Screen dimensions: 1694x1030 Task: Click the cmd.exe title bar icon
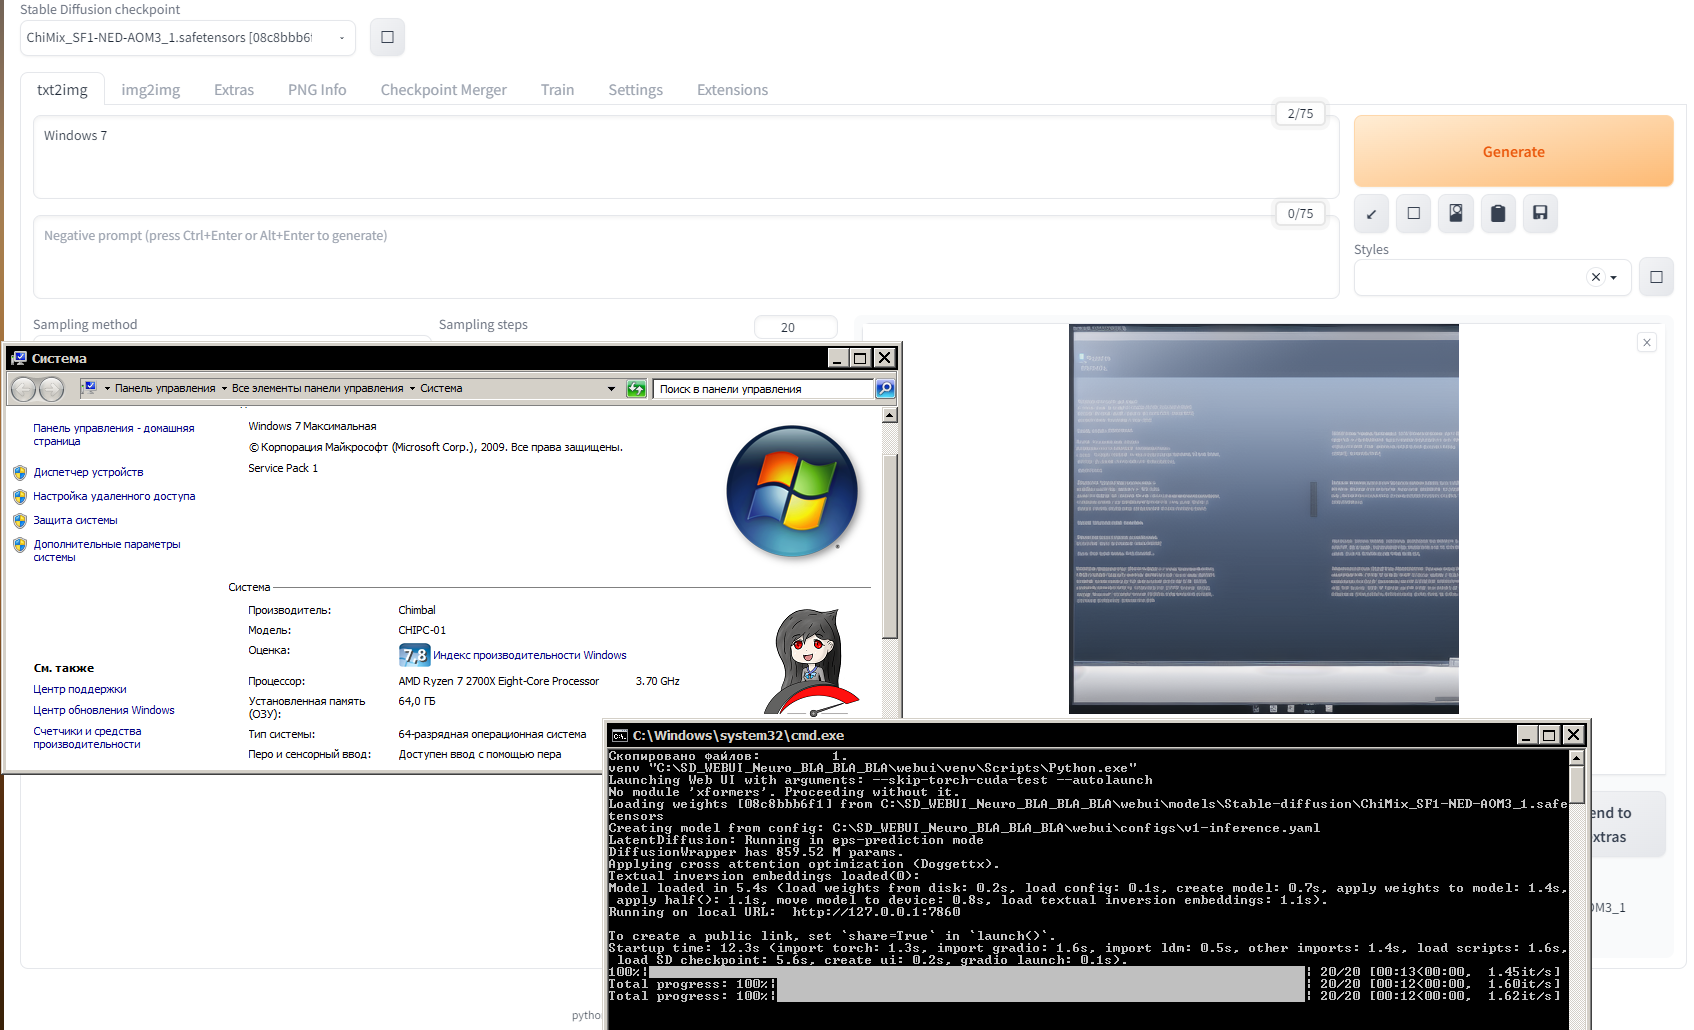point(620,735)
